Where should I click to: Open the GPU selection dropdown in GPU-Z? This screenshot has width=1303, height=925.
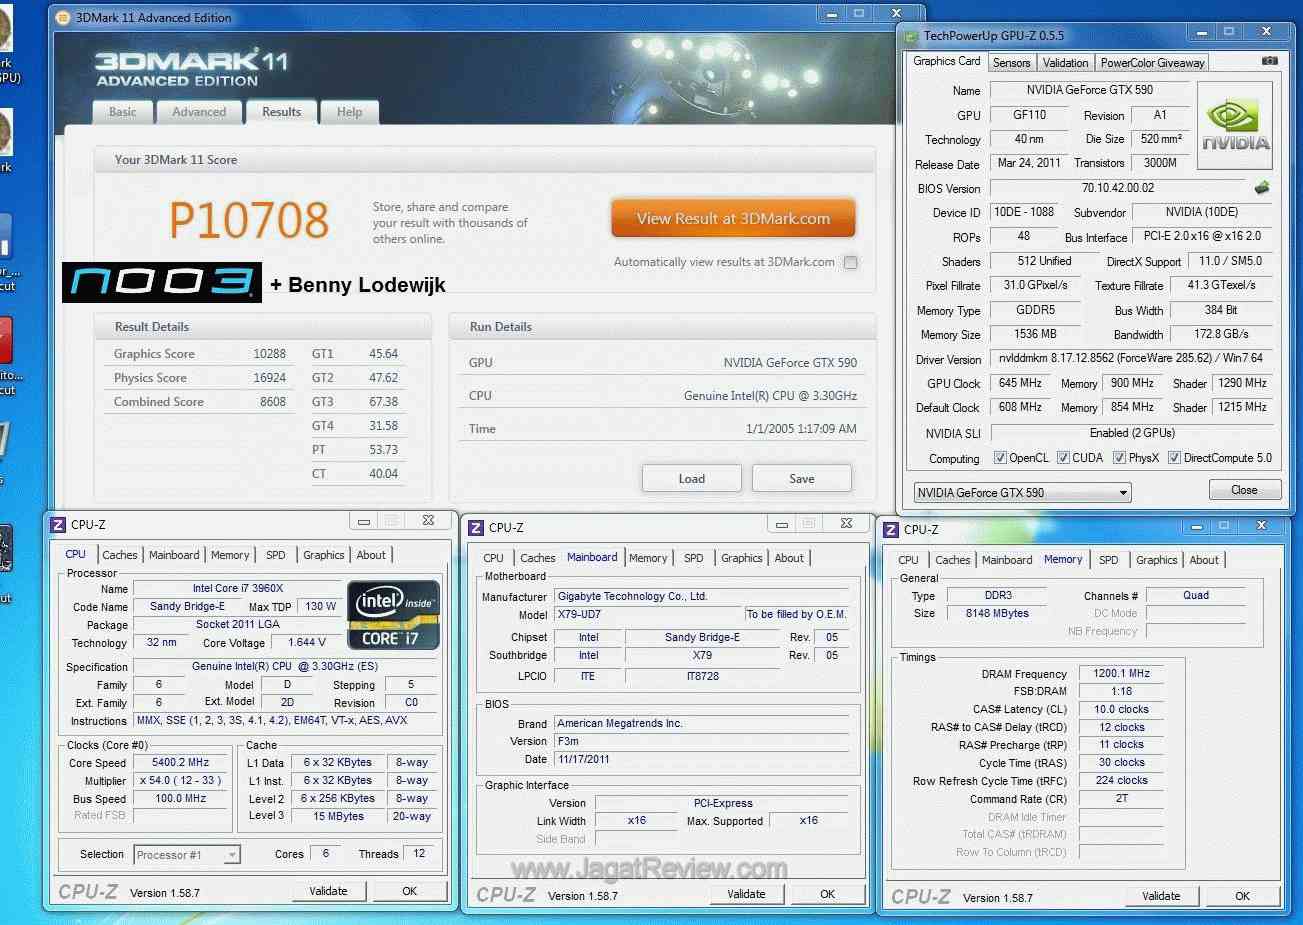point(1023,492)
